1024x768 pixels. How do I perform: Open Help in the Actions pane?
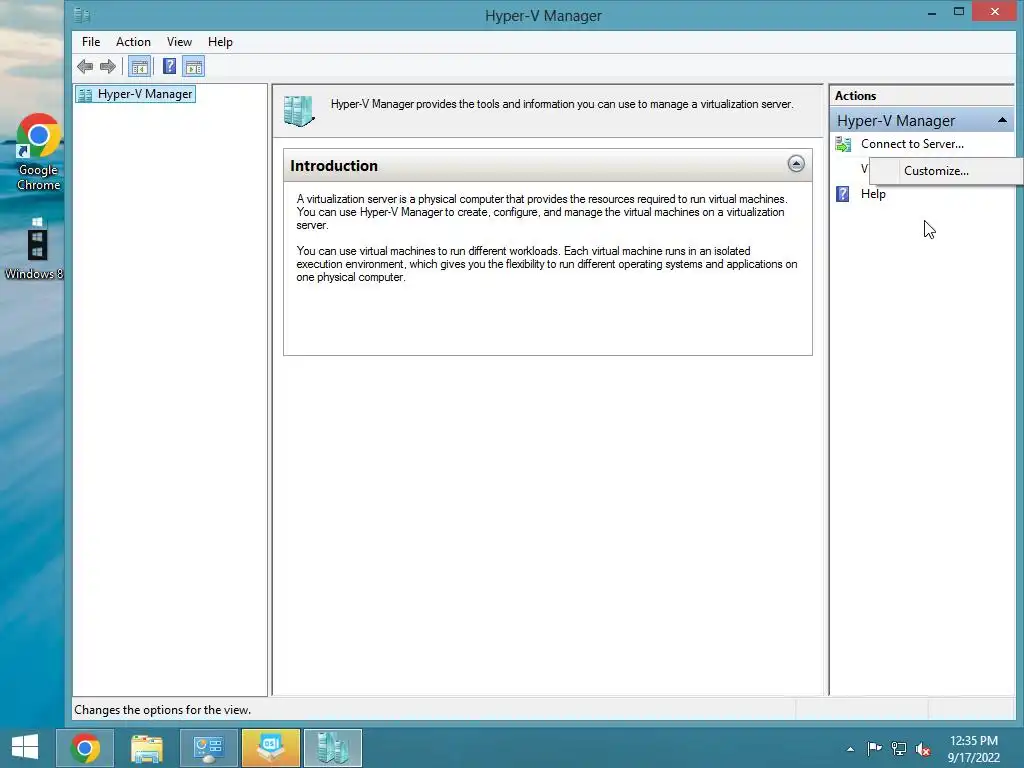872,194
